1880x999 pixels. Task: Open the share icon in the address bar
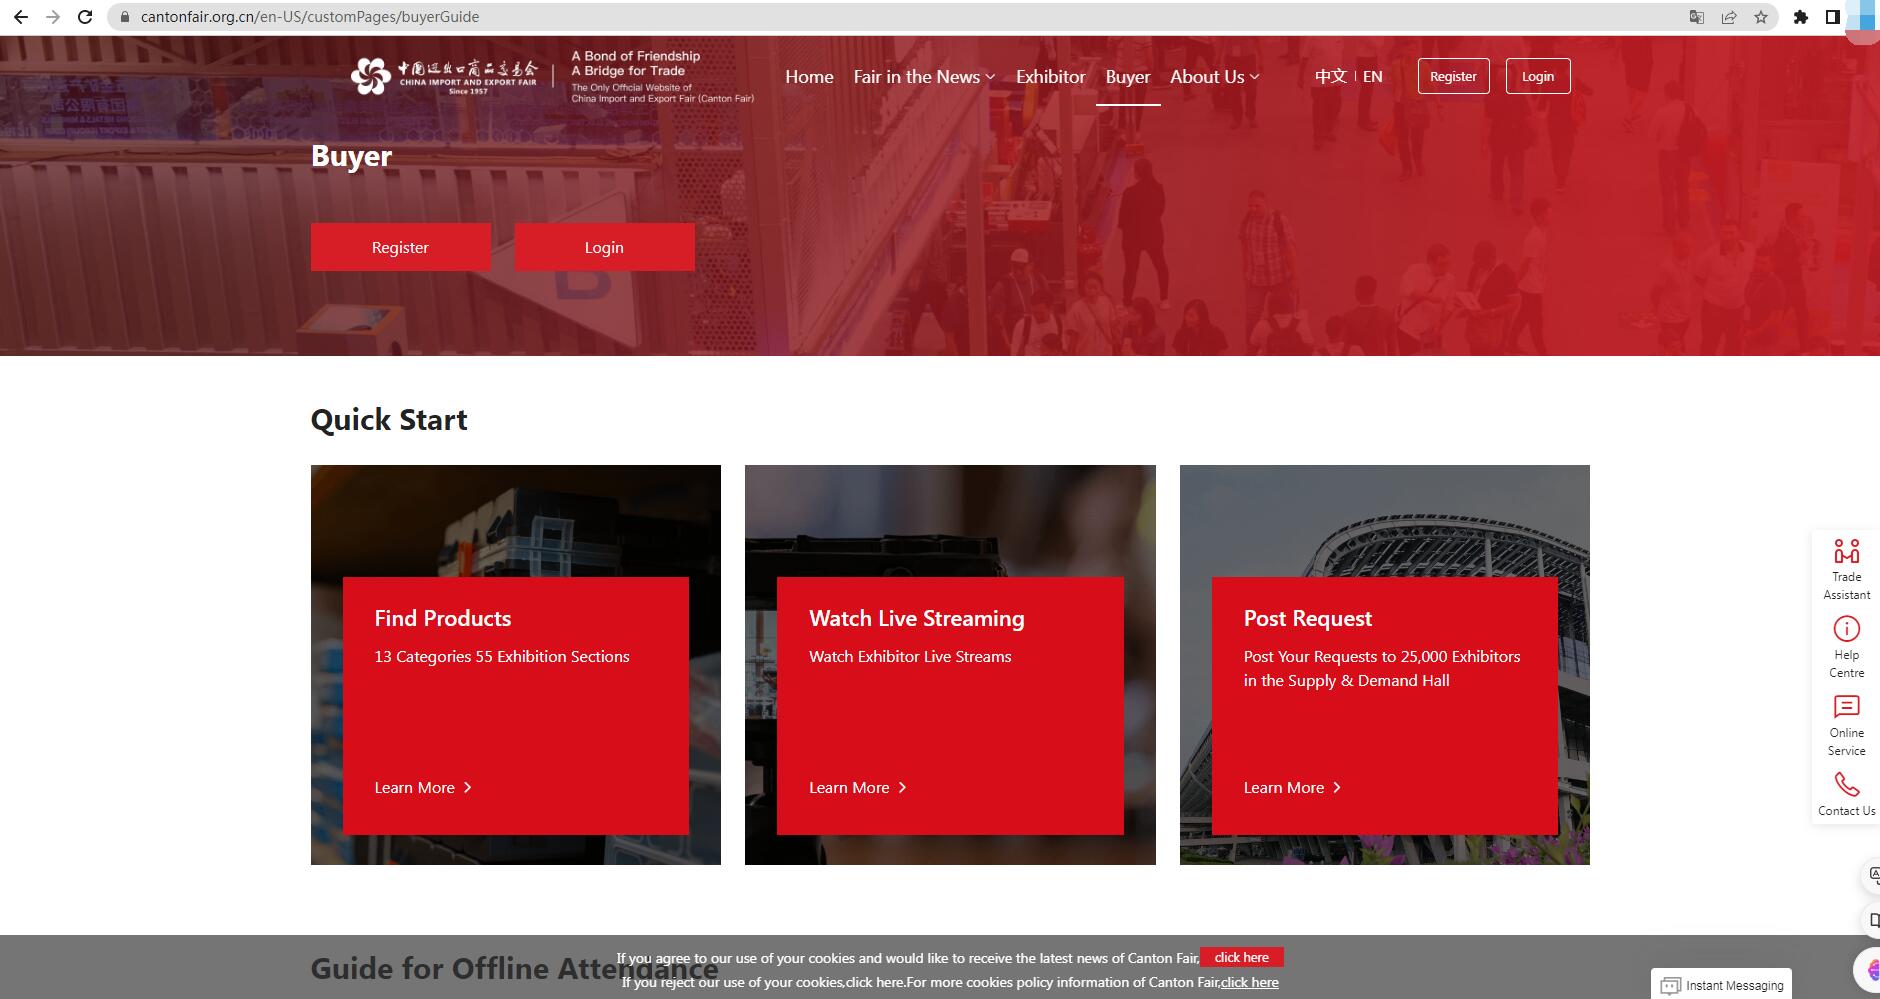point(1729,16)
